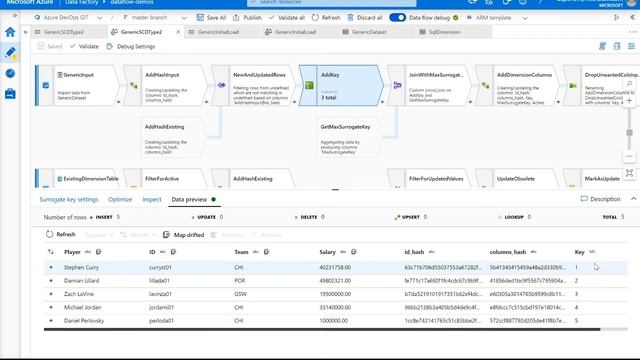Click Description button
The image size is (640, 360).
coord(600,199)
